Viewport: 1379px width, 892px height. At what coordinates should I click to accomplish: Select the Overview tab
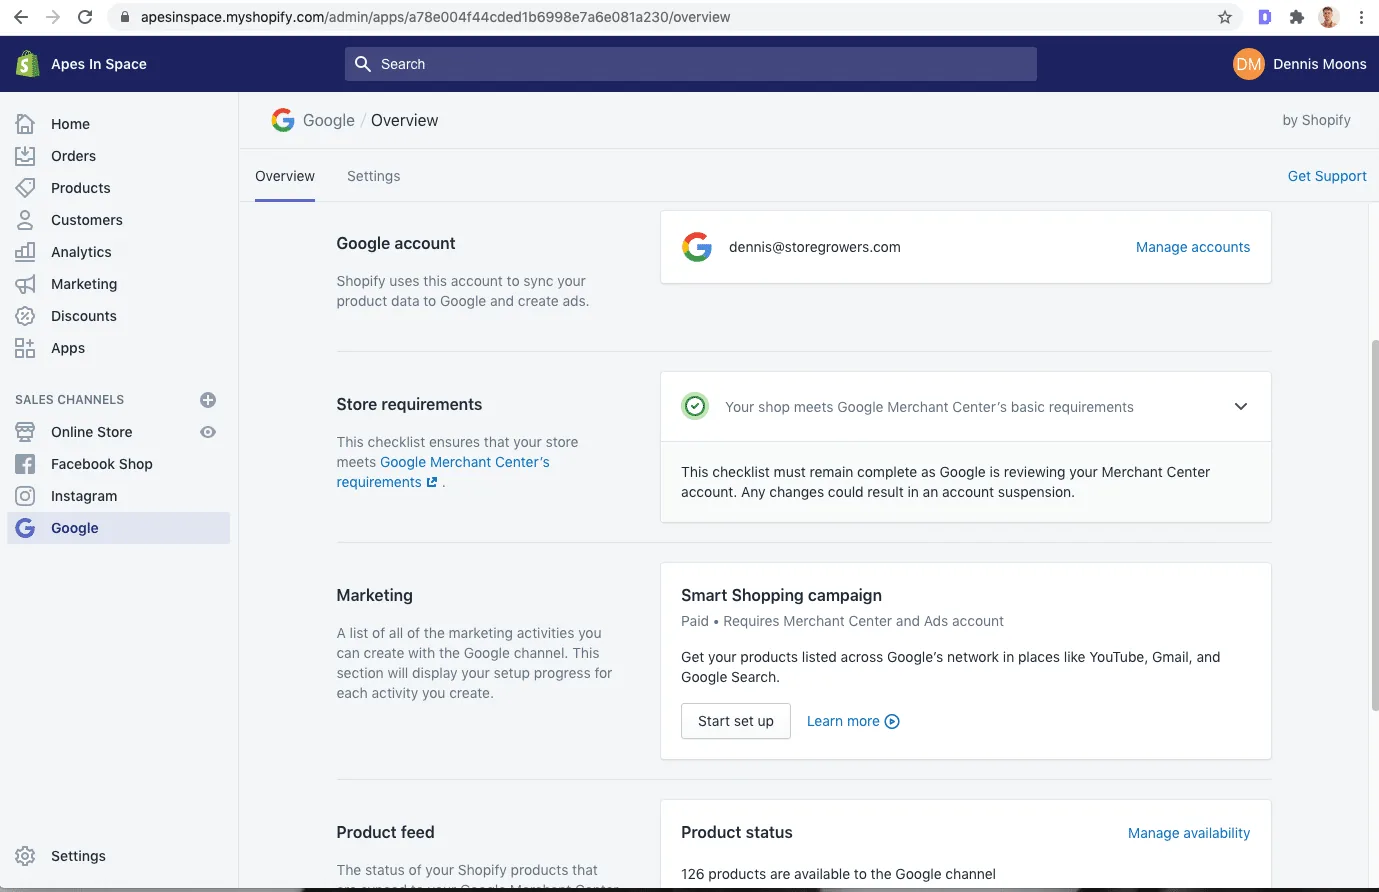pyautogui.click(x=284, y=175)
